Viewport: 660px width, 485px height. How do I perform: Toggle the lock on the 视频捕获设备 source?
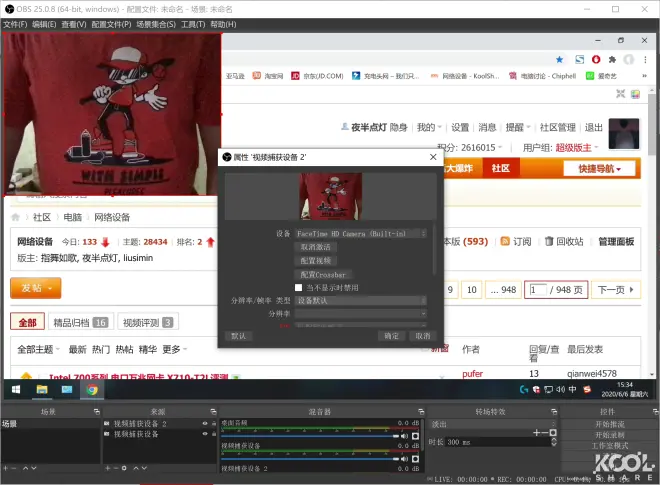(214, 434)
